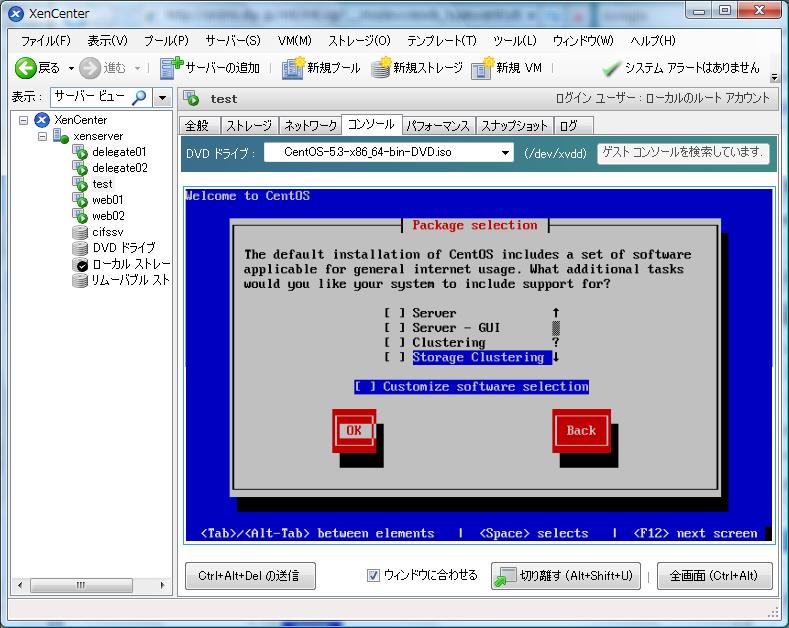The height and width of the screenshot is (628, 789).
Task: Click the xenserver host icon in tree
Action: point(61,136)
